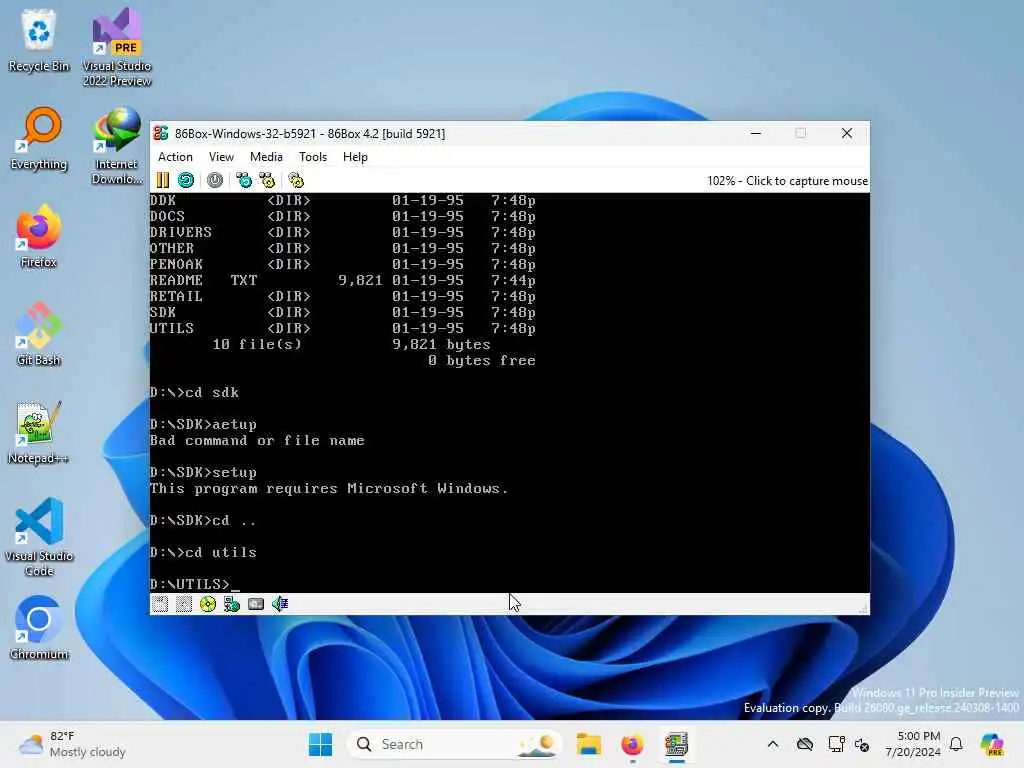Open the weather widget showing 82°F
The image size is (1024, 768).
click(x=72, y=744)
